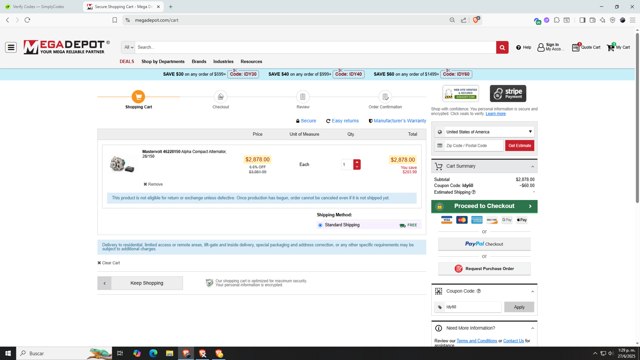The width and height of the screenshot is (640, 360).
Task: Click the Order Confirmation step icon
Action: click(385, 97)
